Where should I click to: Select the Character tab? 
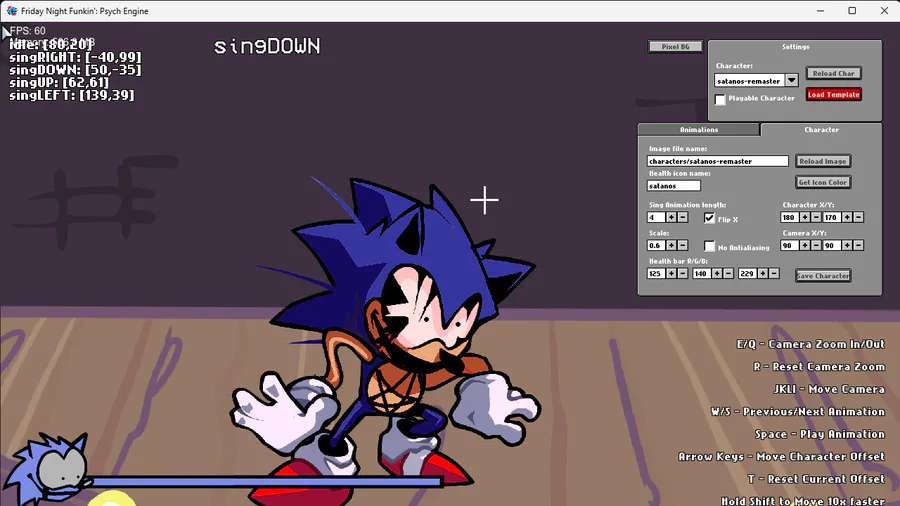(821, 130)
